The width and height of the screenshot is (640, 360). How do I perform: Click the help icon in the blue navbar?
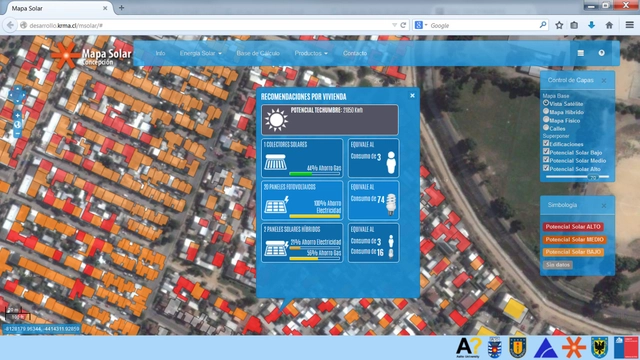coord(601,53)
